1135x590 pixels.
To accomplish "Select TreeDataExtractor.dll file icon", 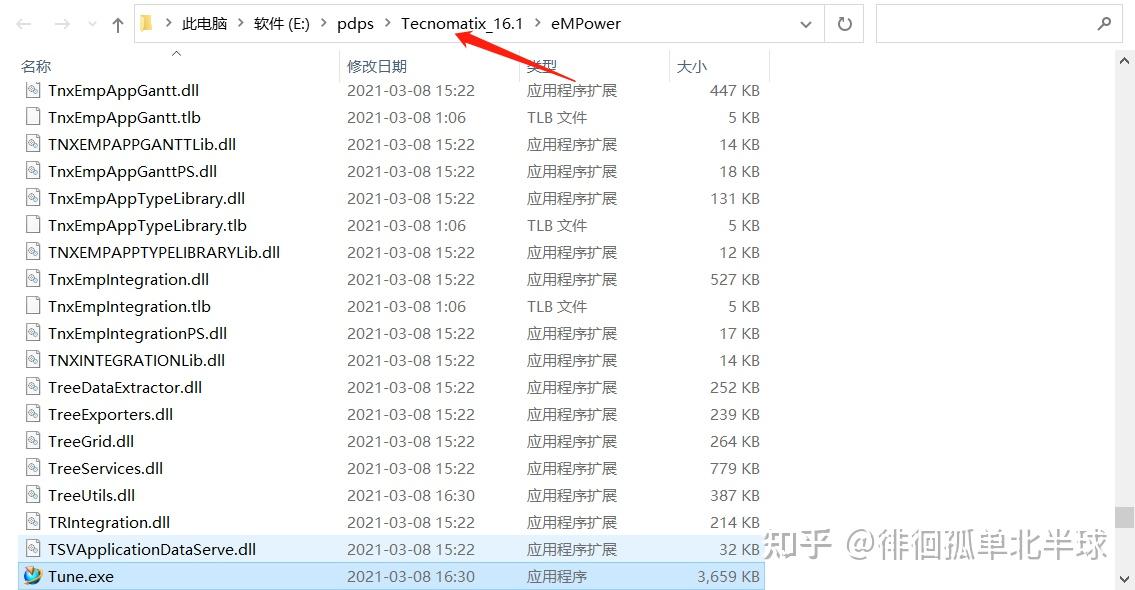I will [x=33, y=387].
